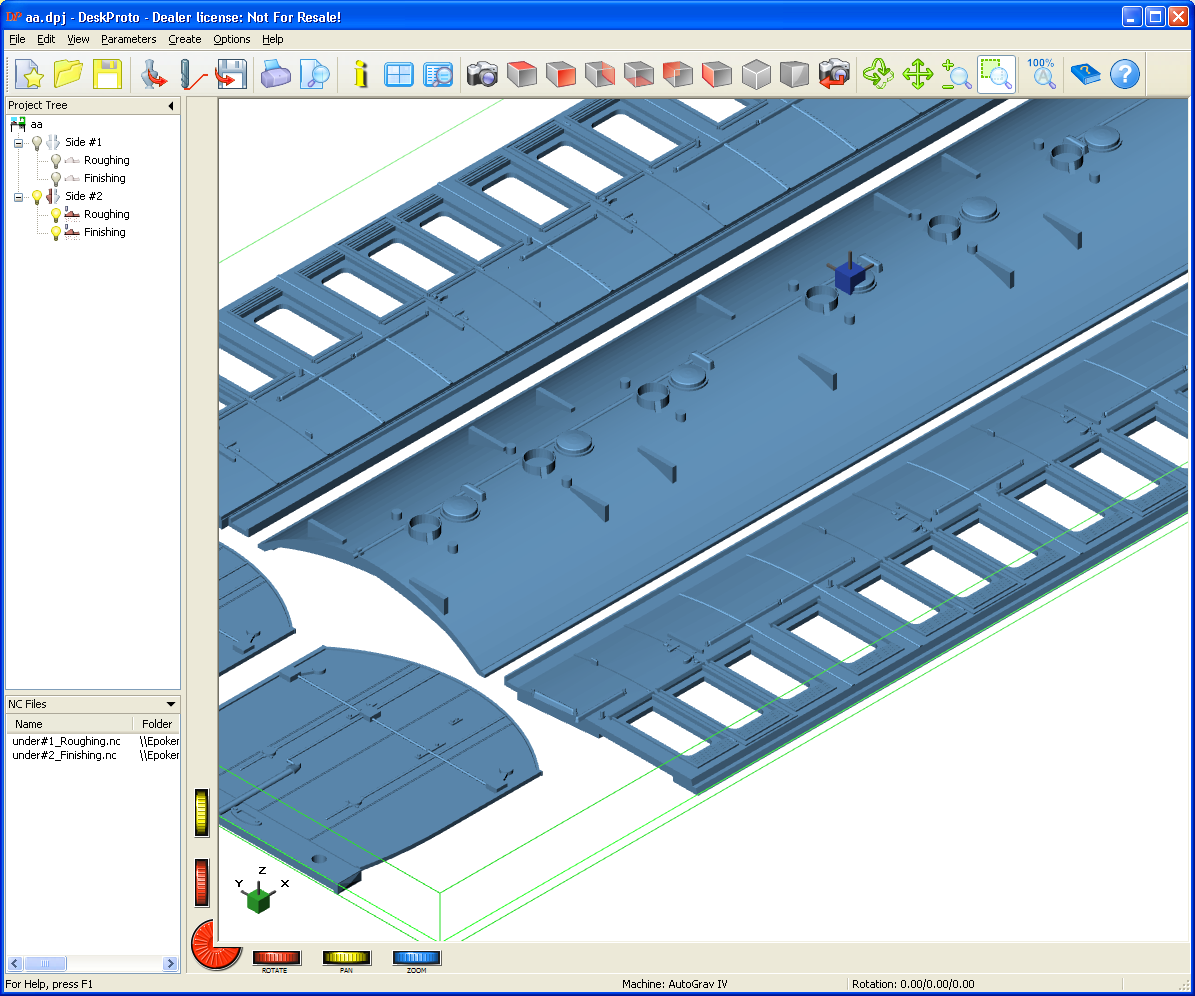Activate the Pan arrows tool
Image resolution: width=1195 pixels, height=996 pixels.
(917, 74)
